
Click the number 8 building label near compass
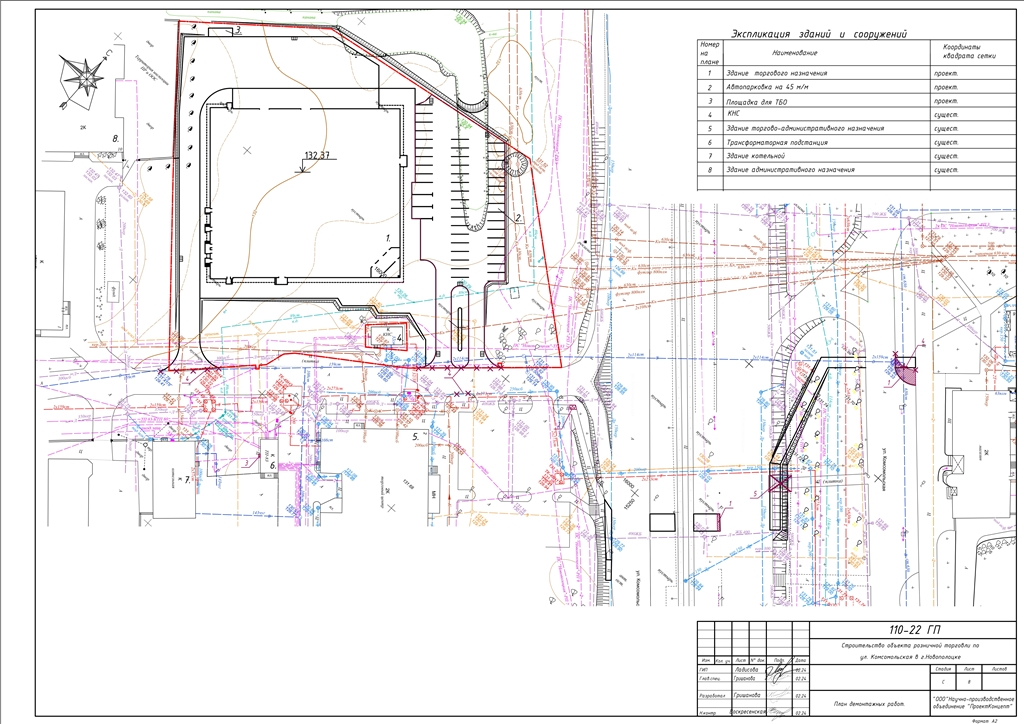point(115,136)
